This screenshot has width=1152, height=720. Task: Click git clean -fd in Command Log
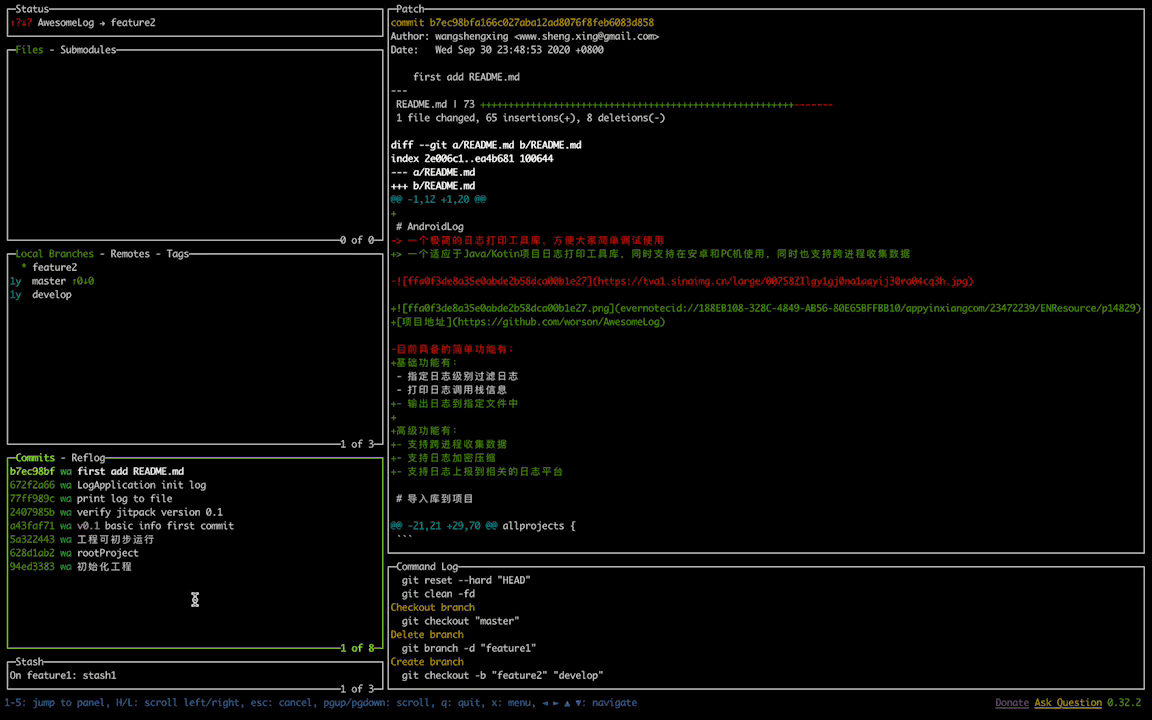pyautogui.click(x=438, y=594)
